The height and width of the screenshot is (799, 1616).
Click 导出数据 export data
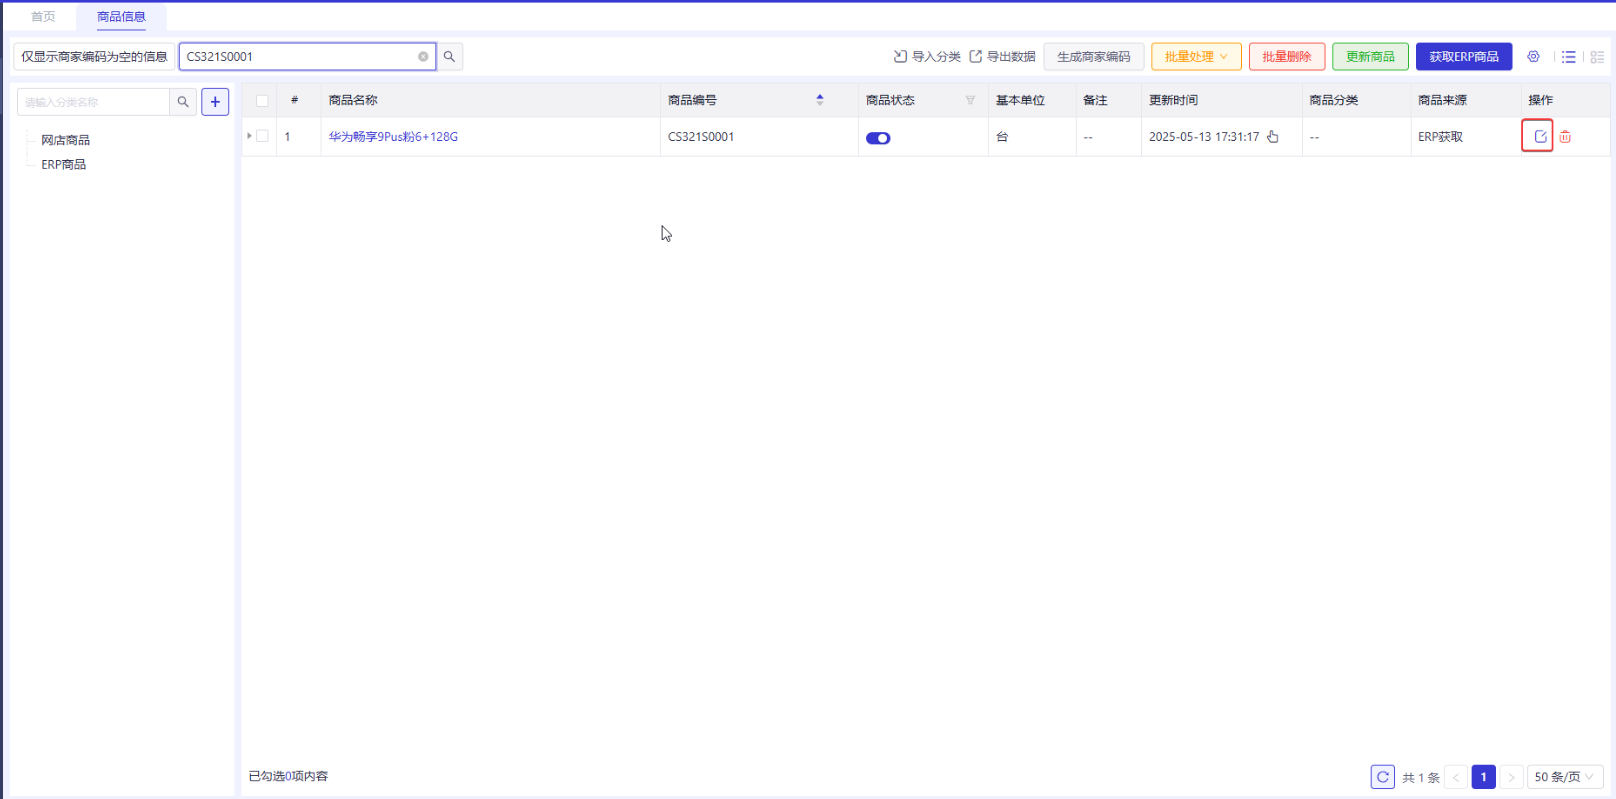click(1002, 57)
